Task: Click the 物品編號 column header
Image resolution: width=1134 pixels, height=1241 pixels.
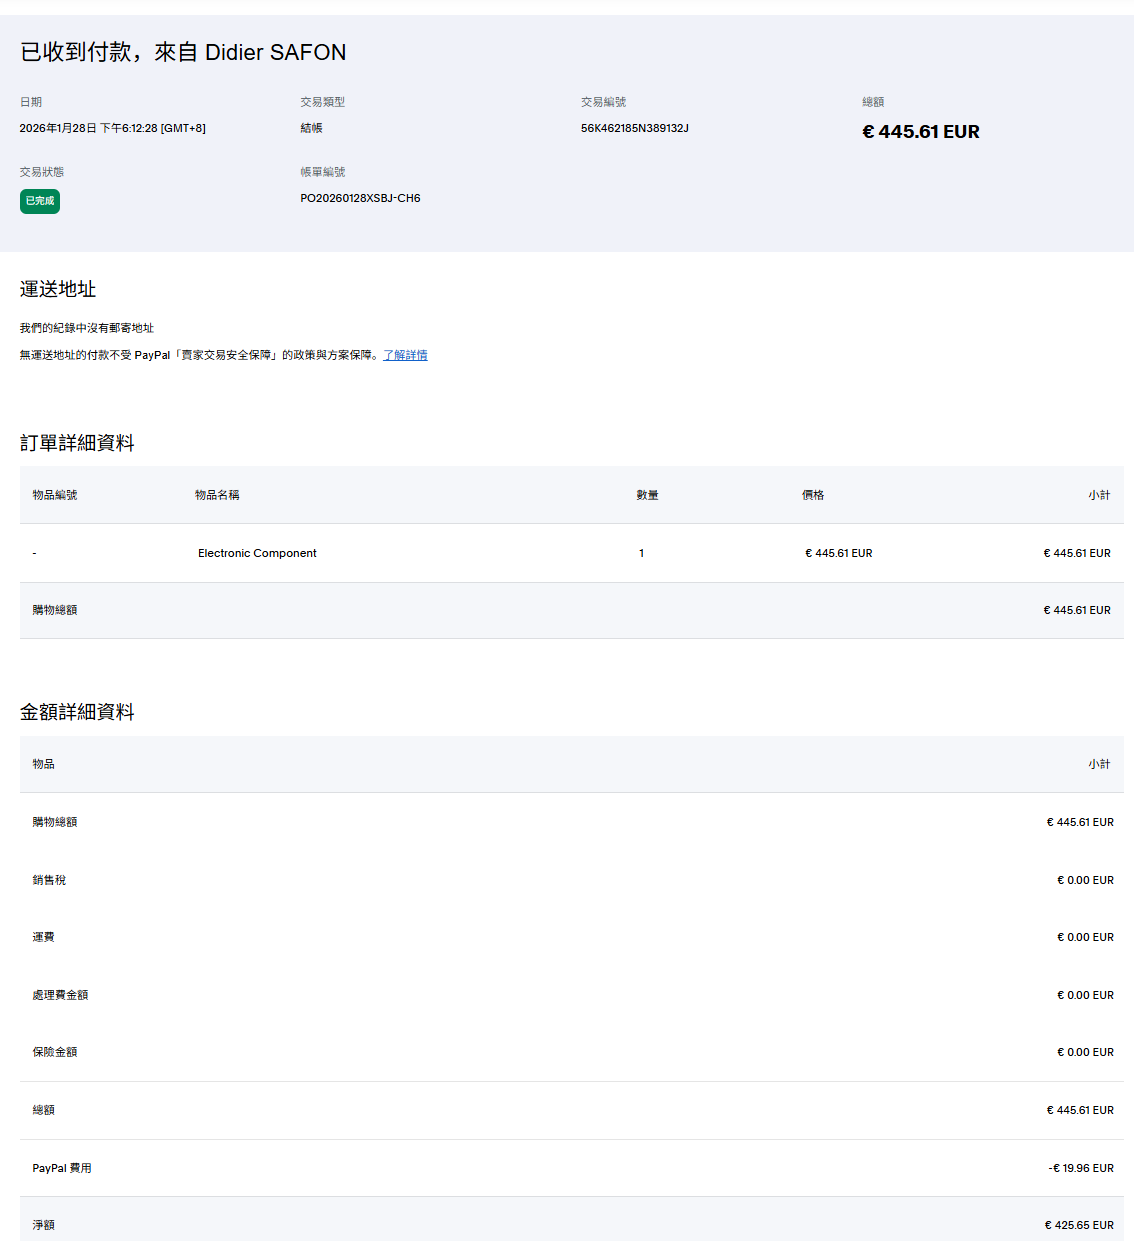Action: pyautogui.click(x=54, y=495)
